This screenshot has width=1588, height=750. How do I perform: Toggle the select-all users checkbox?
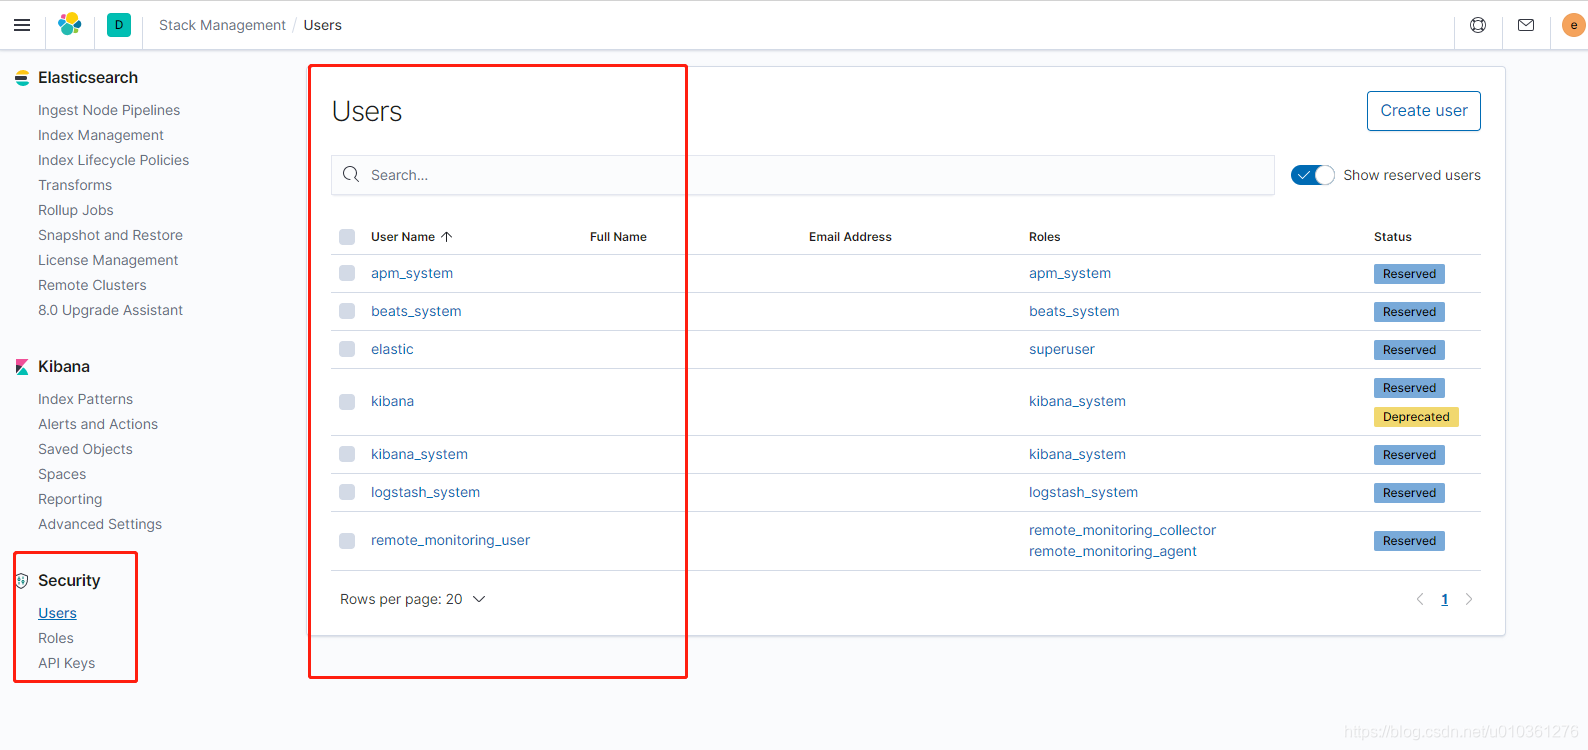pos(347,237)
